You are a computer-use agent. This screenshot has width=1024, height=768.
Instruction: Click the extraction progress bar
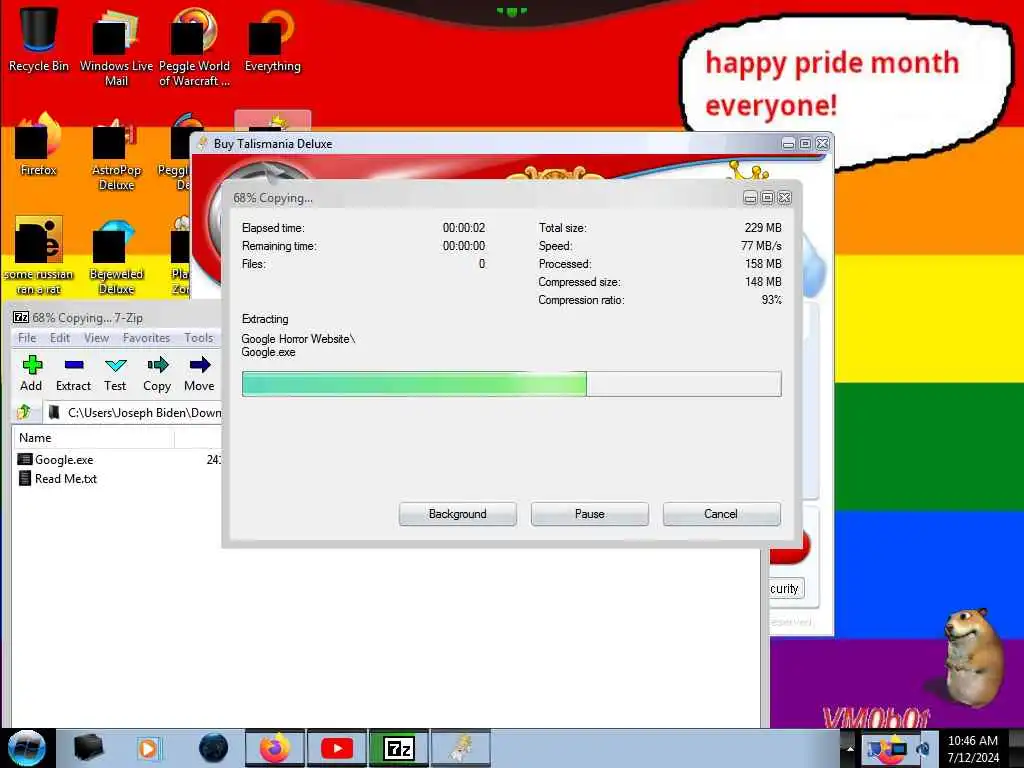511,384
